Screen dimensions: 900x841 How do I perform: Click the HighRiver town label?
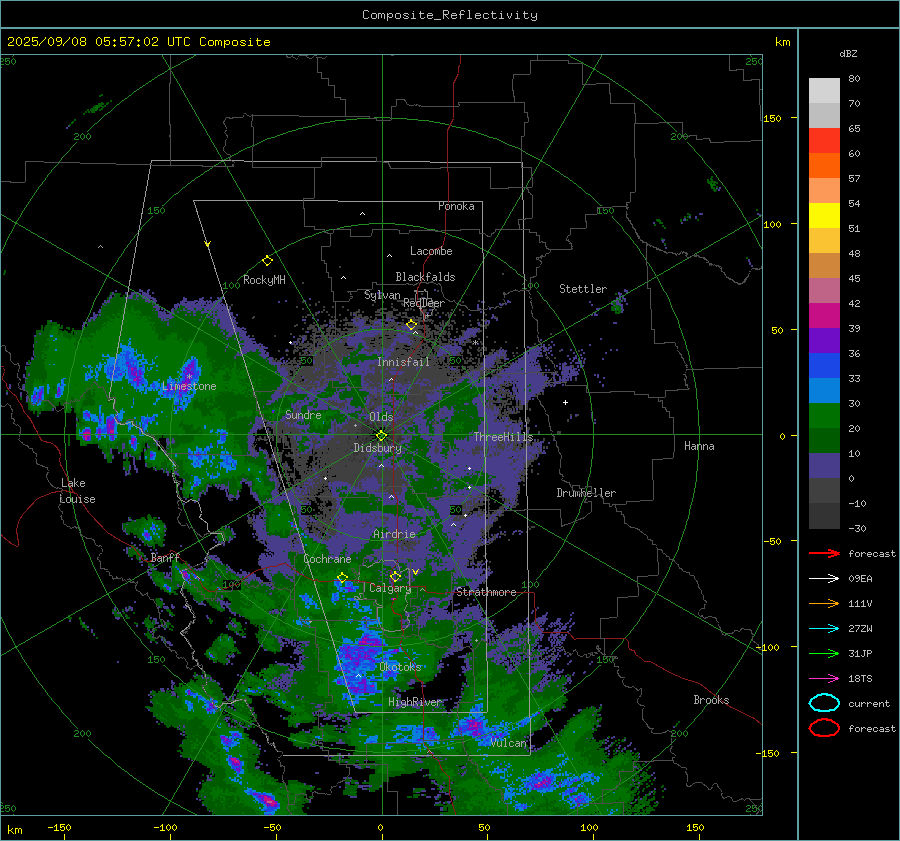point(414,702)
